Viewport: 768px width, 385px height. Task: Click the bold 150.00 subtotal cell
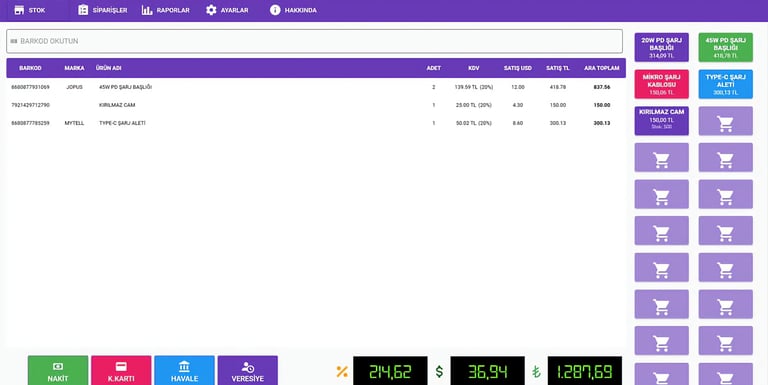602,105
